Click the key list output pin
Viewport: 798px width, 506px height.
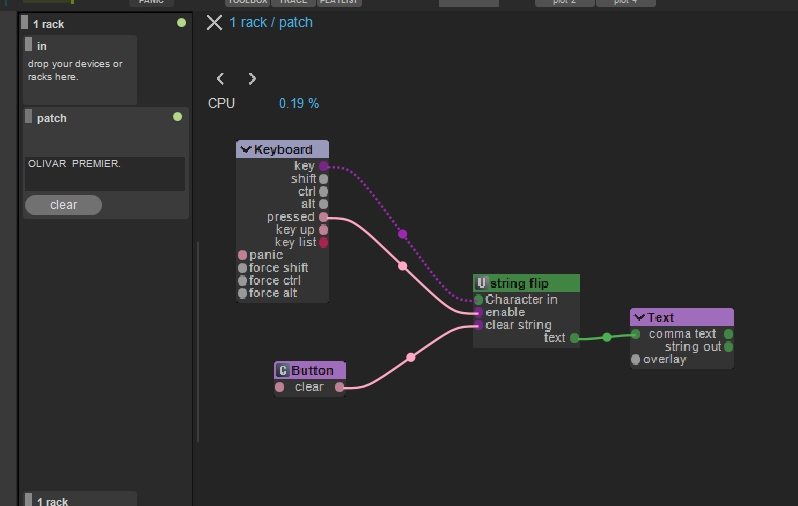[x=323, y=242]
